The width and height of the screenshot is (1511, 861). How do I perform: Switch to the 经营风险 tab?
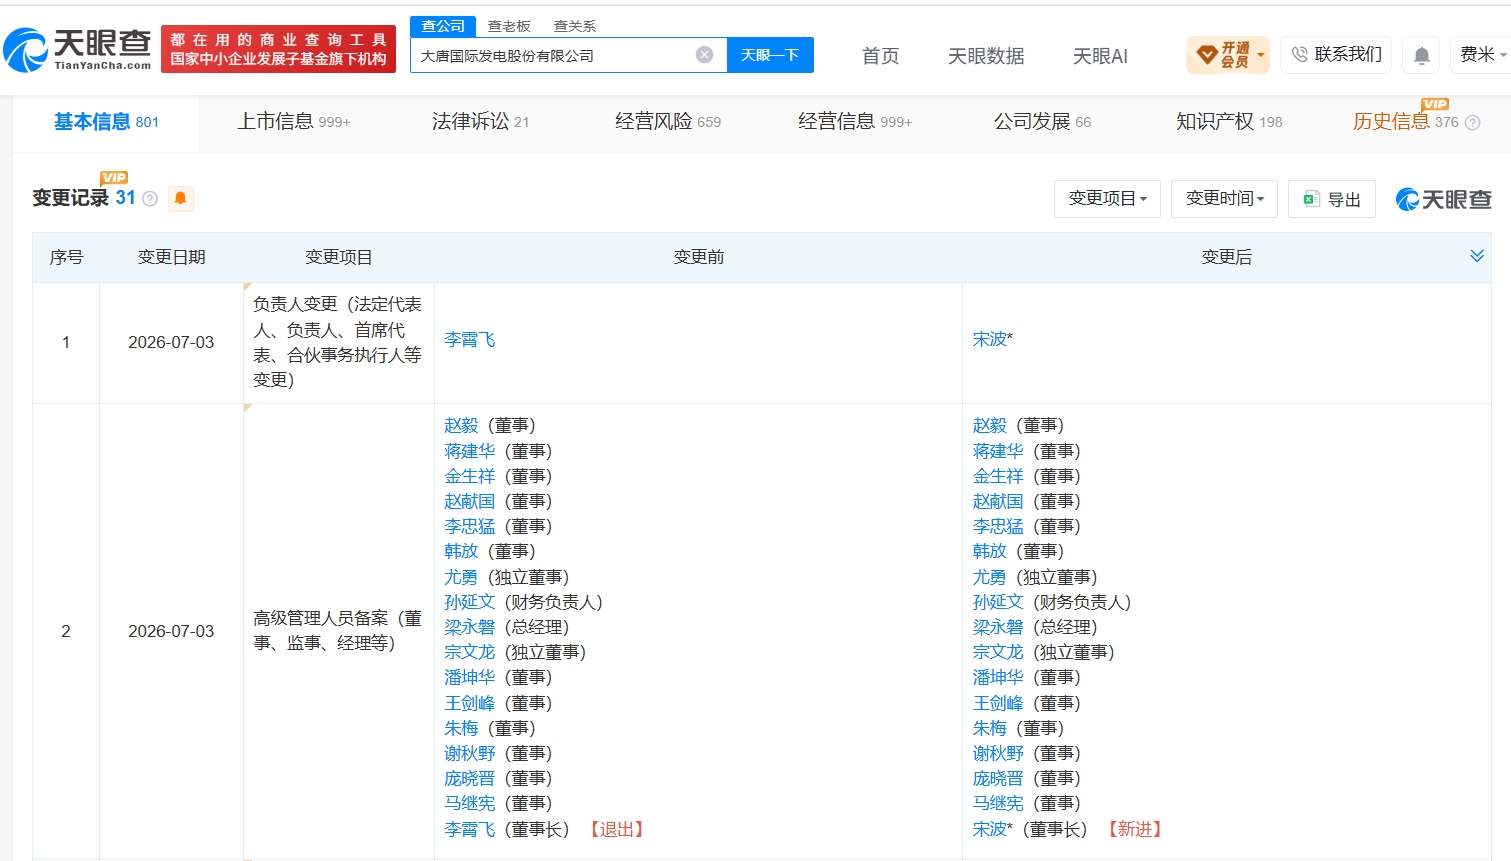[667, 122]
